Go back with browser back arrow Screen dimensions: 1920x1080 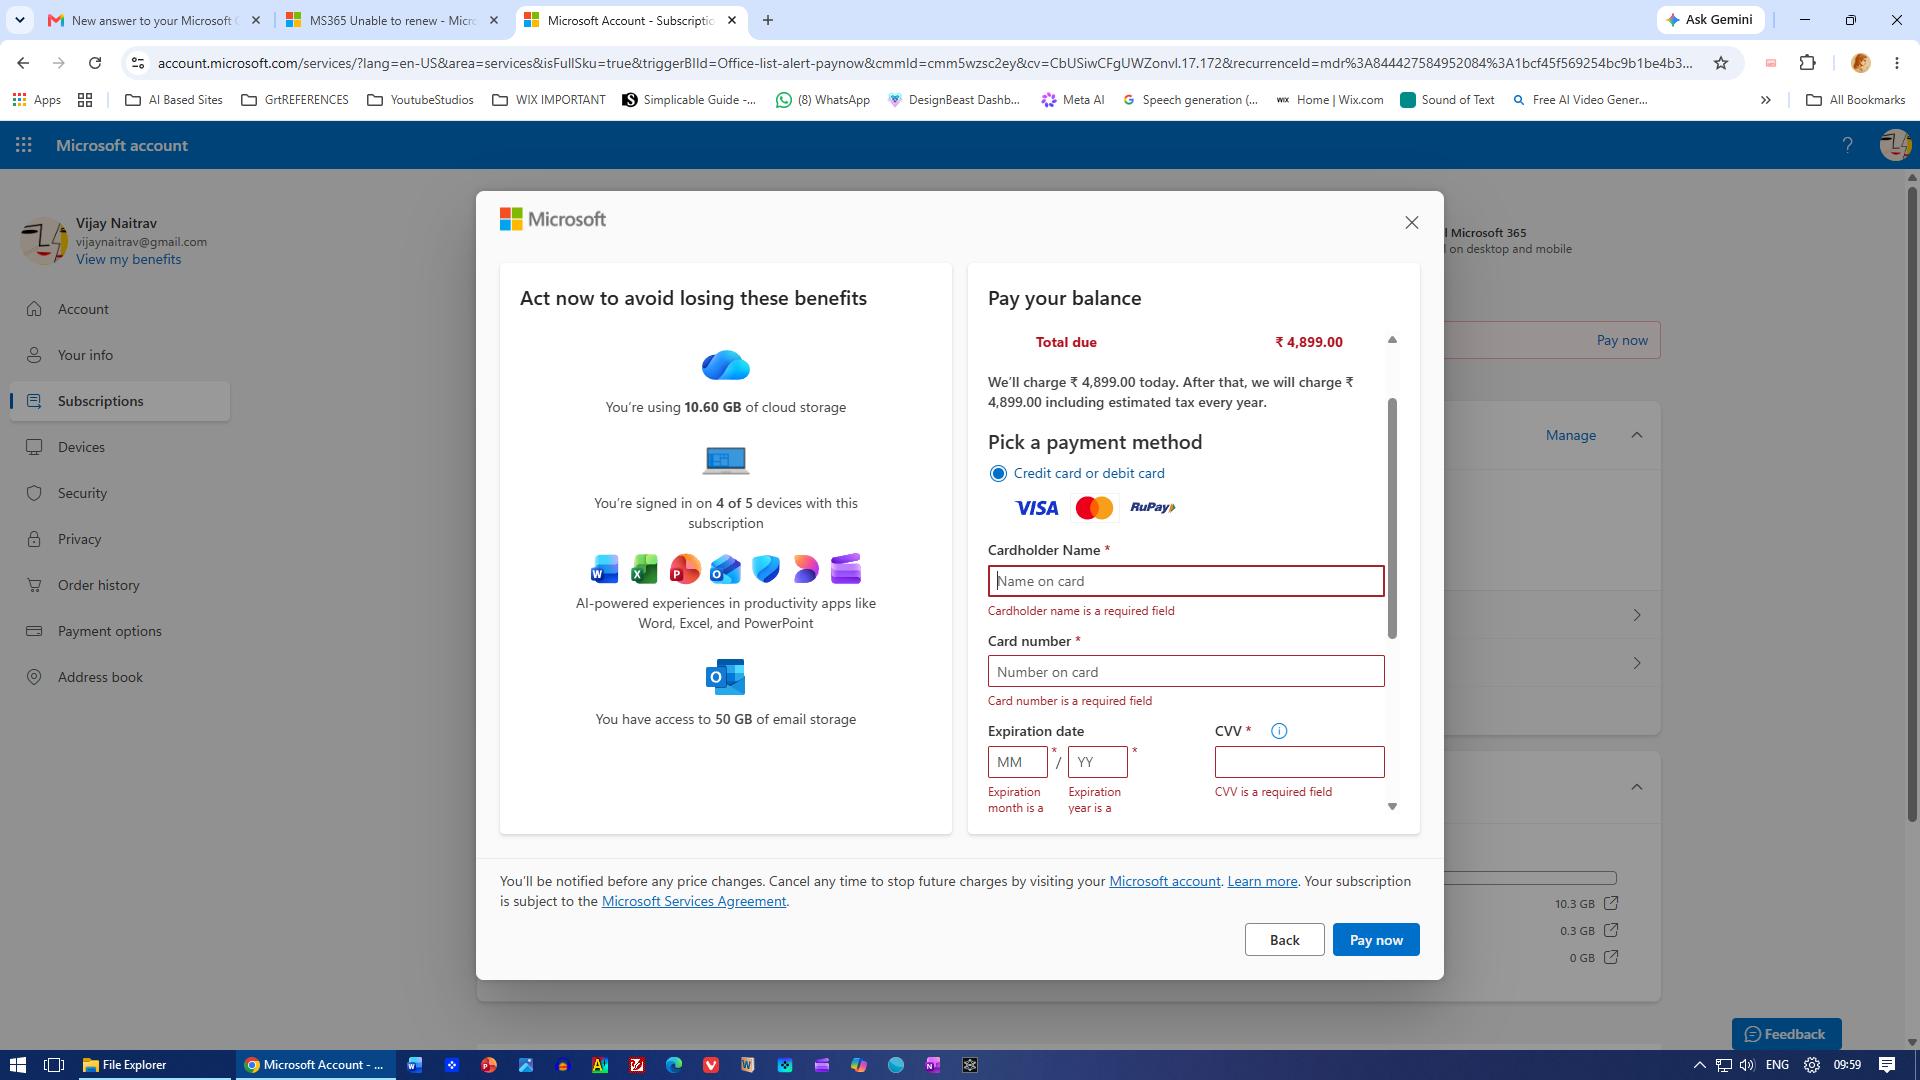[x=23, y=63]
